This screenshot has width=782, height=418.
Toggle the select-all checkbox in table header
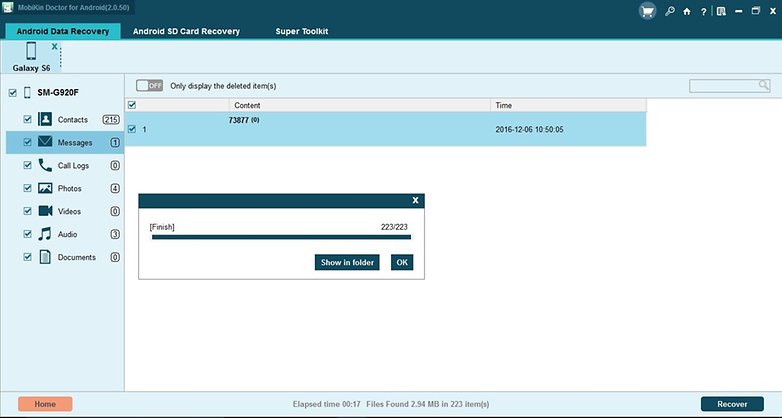132,104
